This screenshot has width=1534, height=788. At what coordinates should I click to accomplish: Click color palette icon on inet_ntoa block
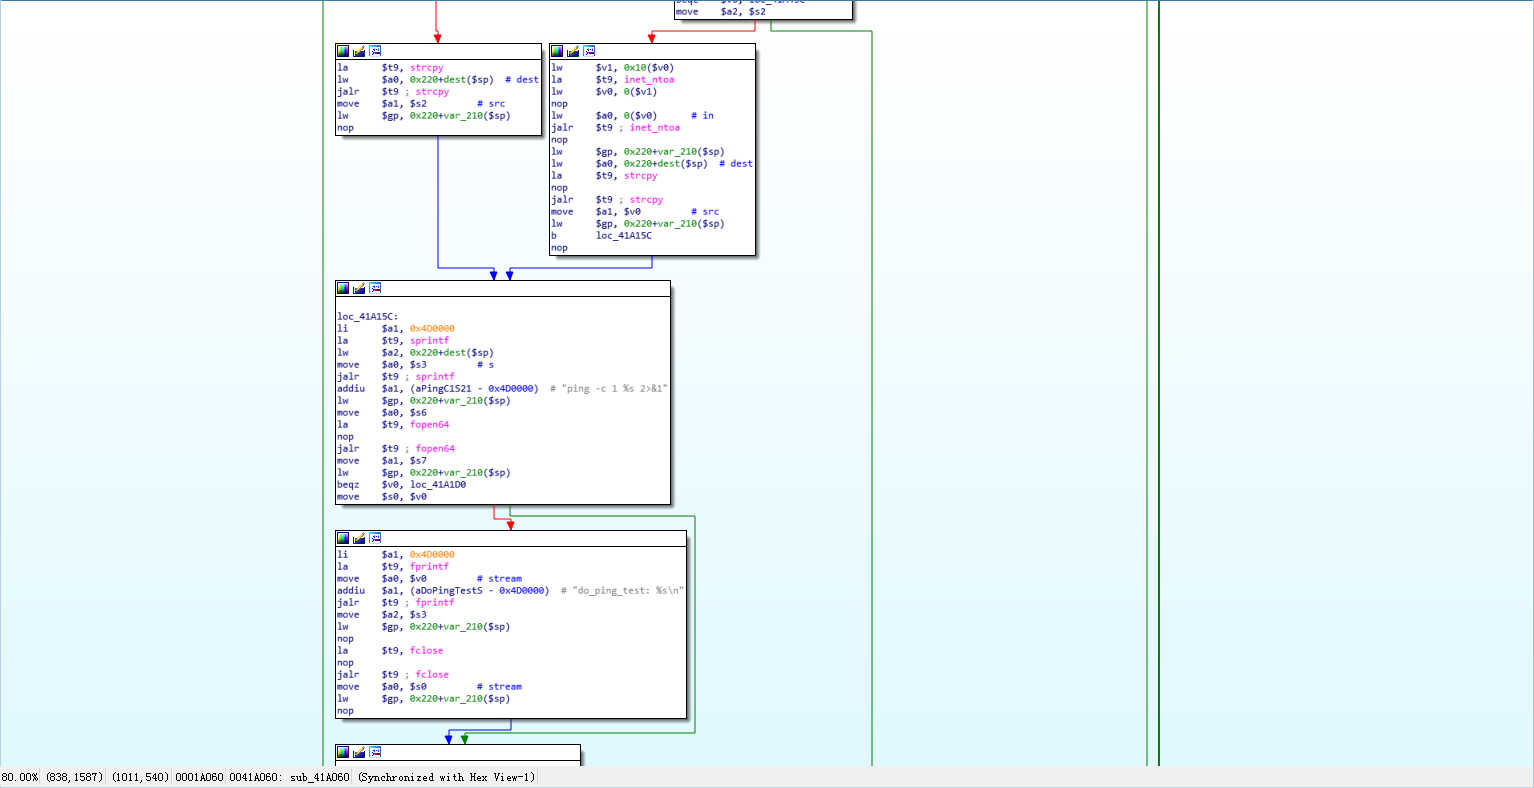click(557, 51)
